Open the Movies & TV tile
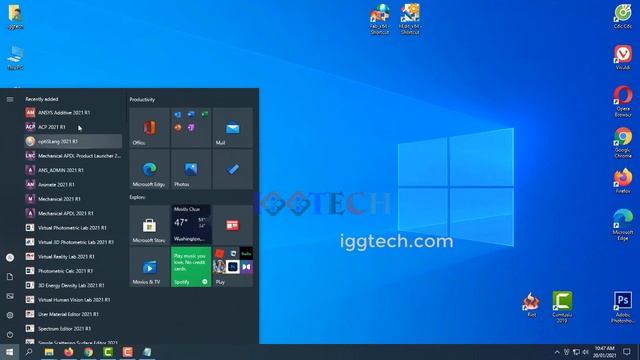Image resolution: width=640 pixels, height=360 pixels. pyautogui.click(x=149, y=267)
